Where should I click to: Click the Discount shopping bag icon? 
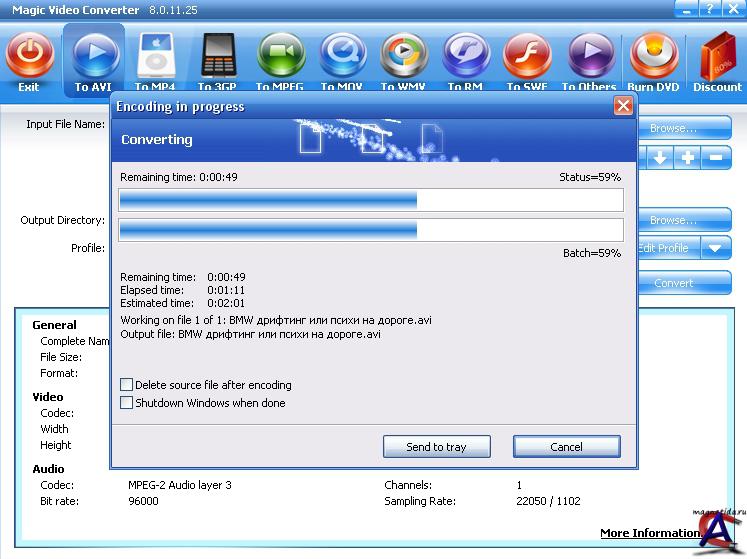(x=717, y=57)
